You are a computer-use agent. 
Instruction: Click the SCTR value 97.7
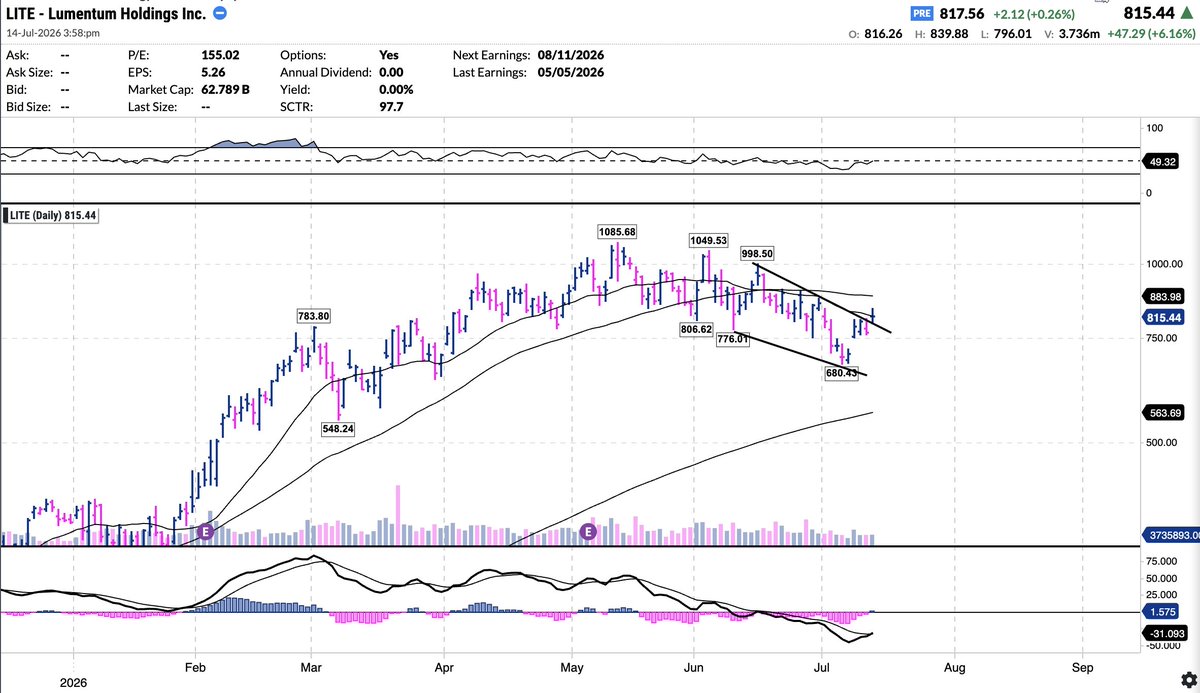[x=390, y=105]
